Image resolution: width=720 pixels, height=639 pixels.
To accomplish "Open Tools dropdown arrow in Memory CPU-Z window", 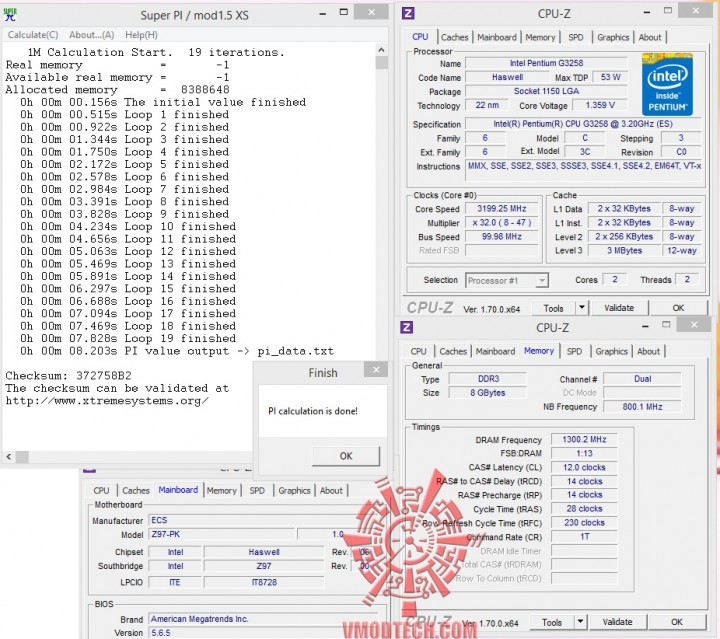I will 580,622.
